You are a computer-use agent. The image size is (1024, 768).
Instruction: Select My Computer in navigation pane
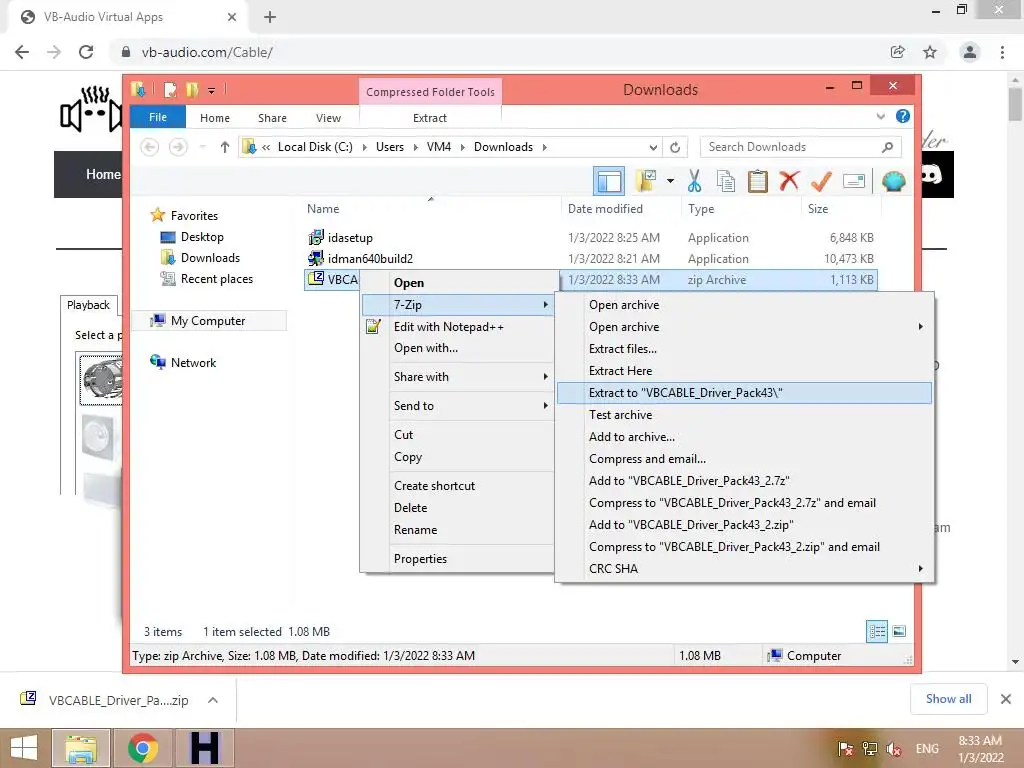click(x=208, y=321)
